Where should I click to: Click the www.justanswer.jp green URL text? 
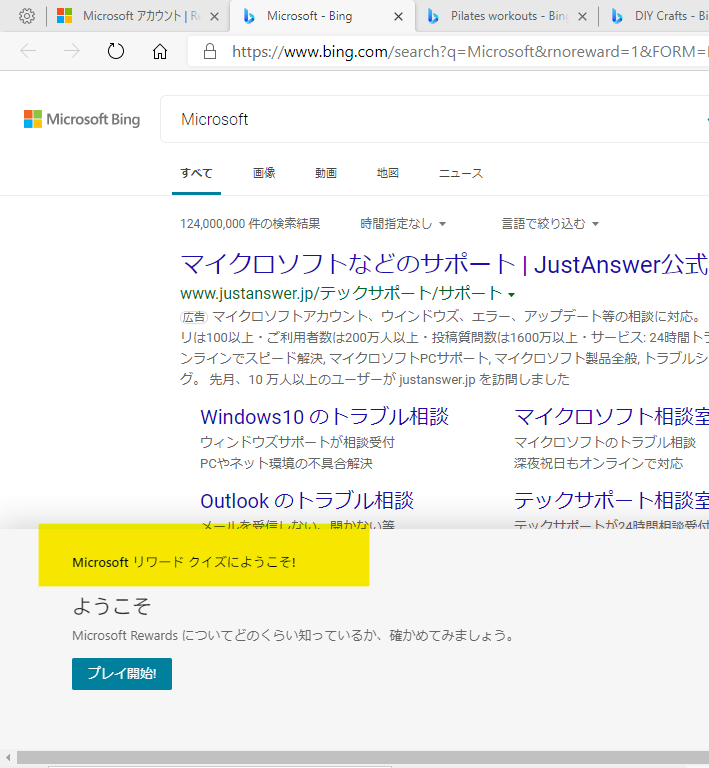(341, 293)
